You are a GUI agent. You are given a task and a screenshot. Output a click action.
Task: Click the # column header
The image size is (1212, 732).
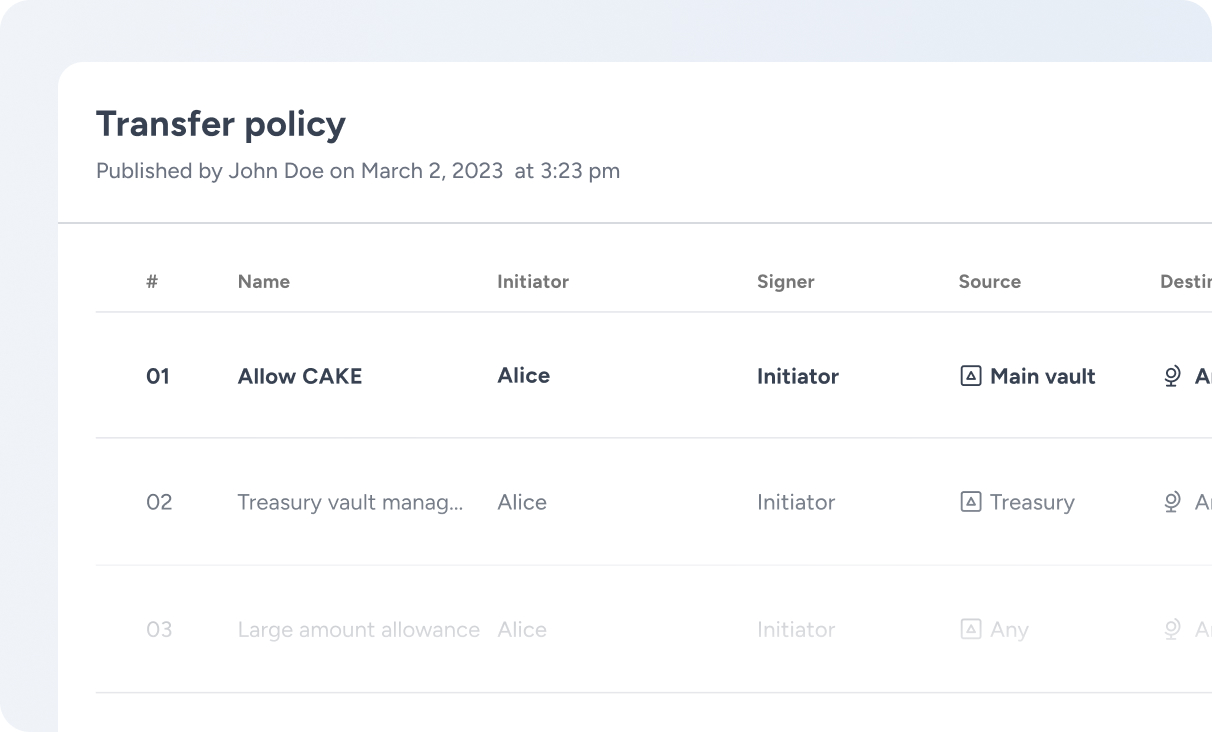pos(152,282)
